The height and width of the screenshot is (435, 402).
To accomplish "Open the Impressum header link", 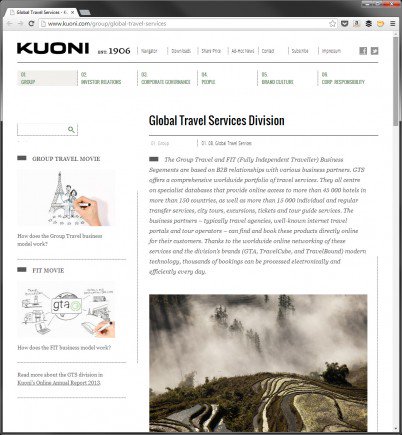I will pyautogui.click(x=331, y=51).
